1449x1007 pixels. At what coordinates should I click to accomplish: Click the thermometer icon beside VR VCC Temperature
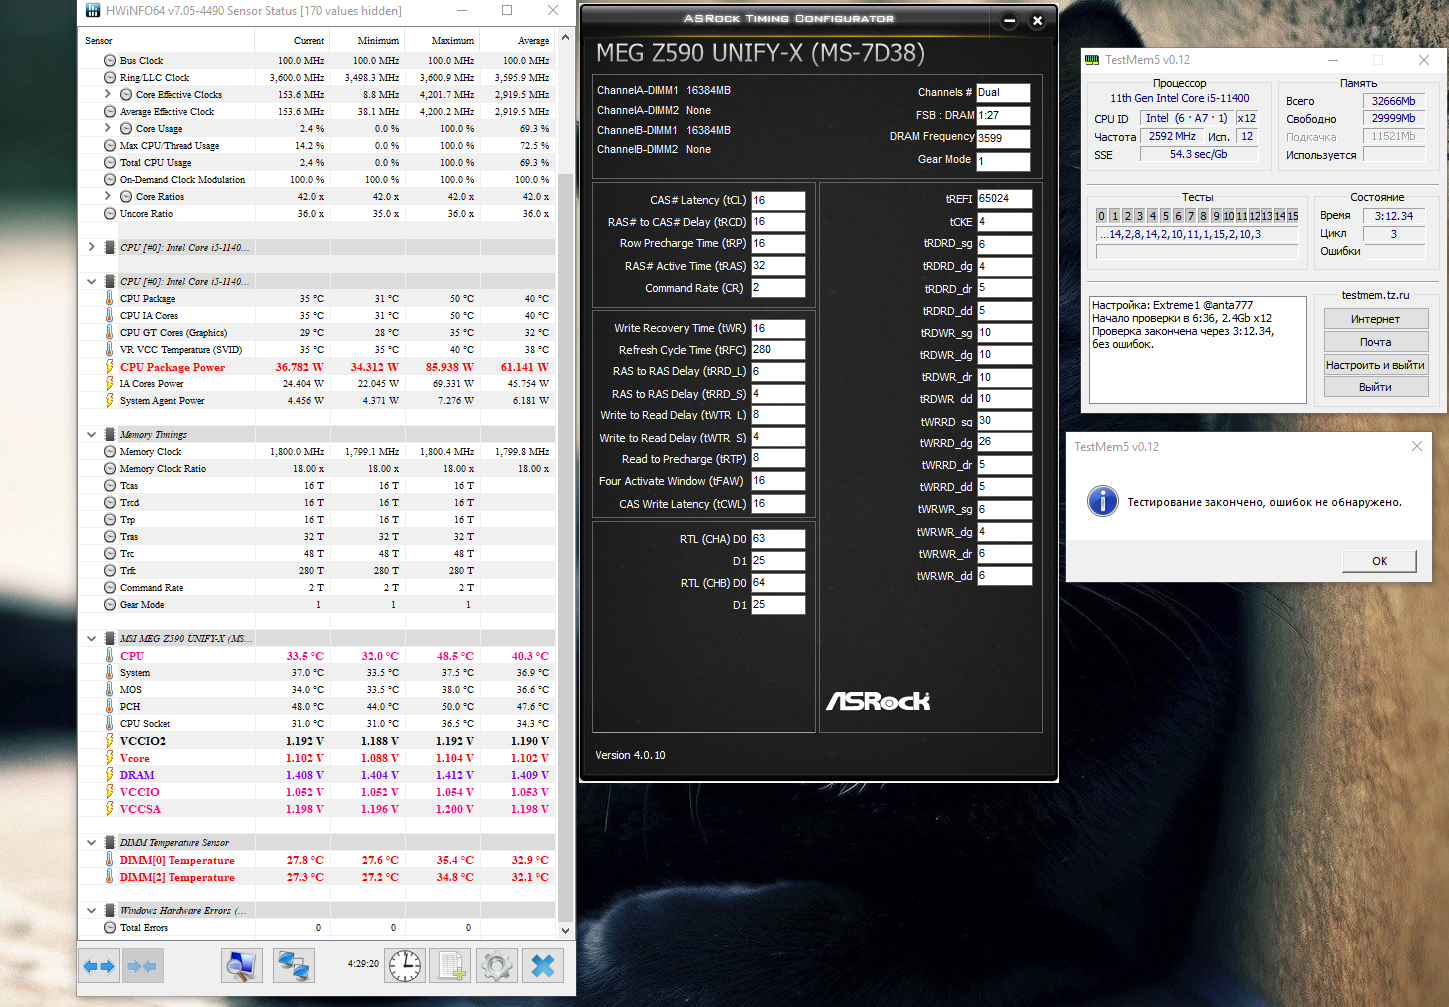tap(110, 350)
